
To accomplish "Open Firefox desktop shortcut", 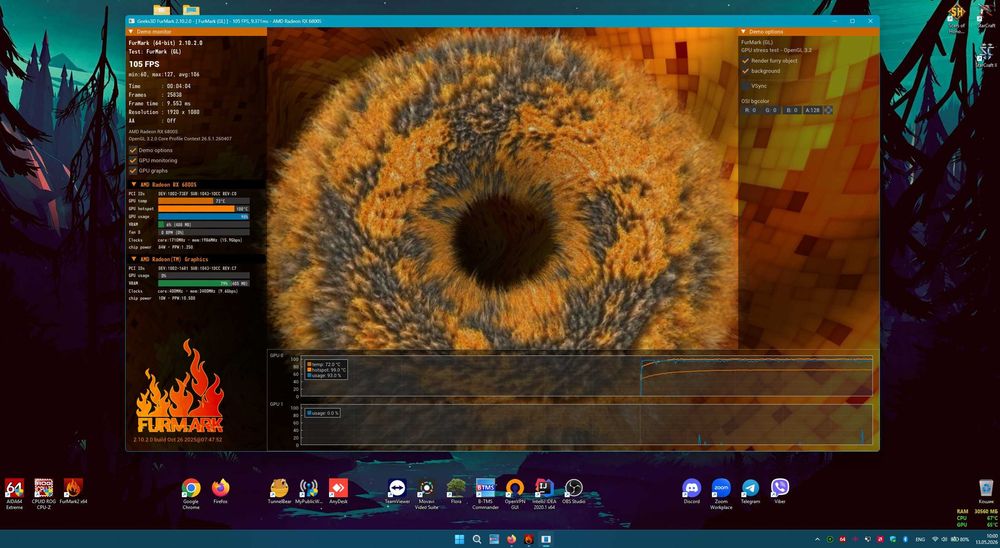I will coord(221,492).
